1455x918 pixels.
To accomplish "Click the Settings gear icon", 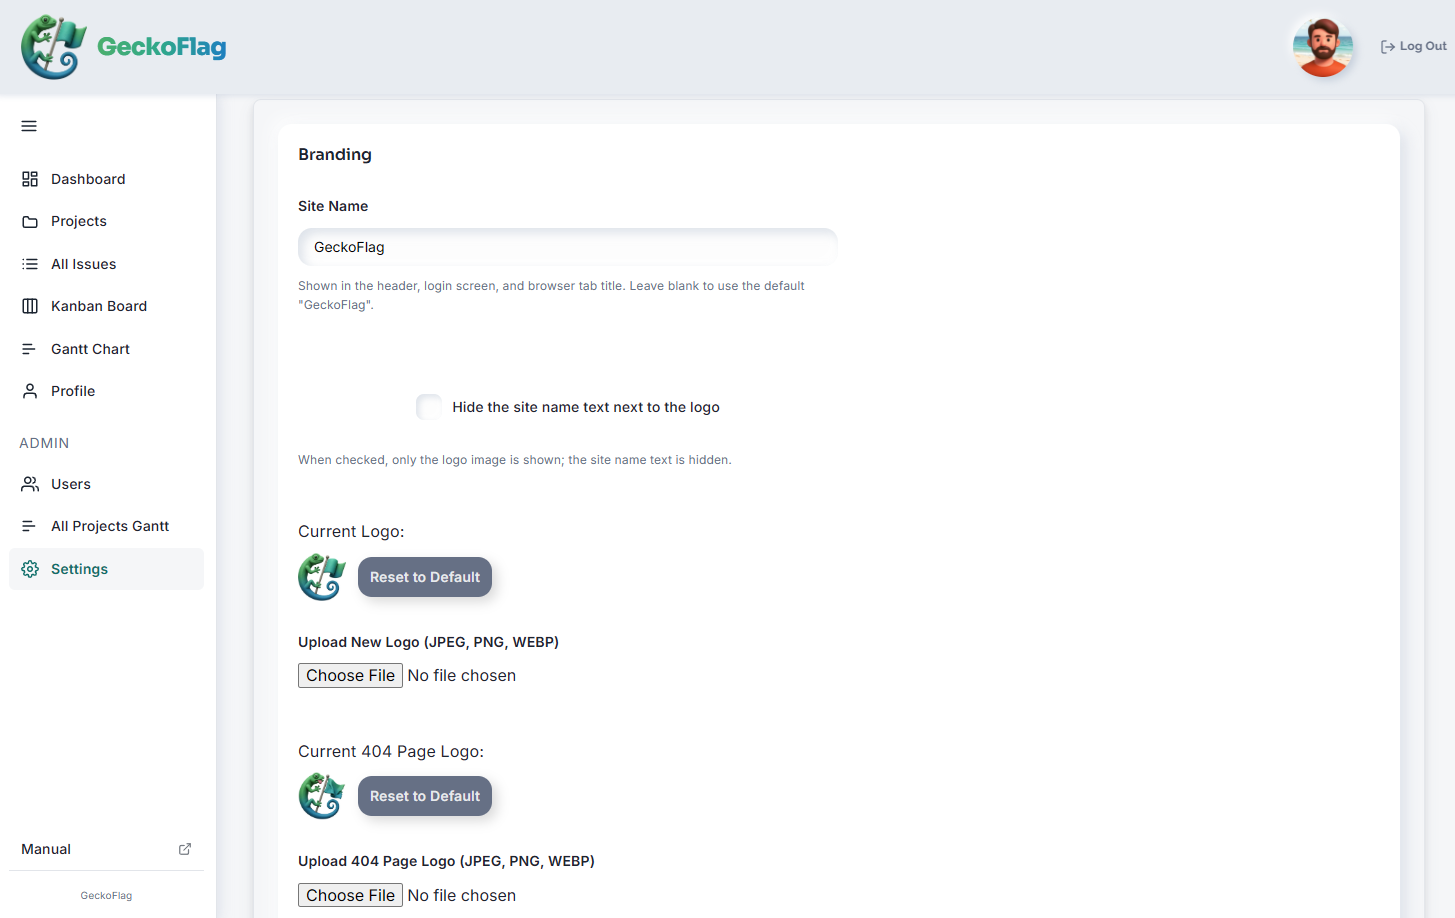I will click(30, 569).
